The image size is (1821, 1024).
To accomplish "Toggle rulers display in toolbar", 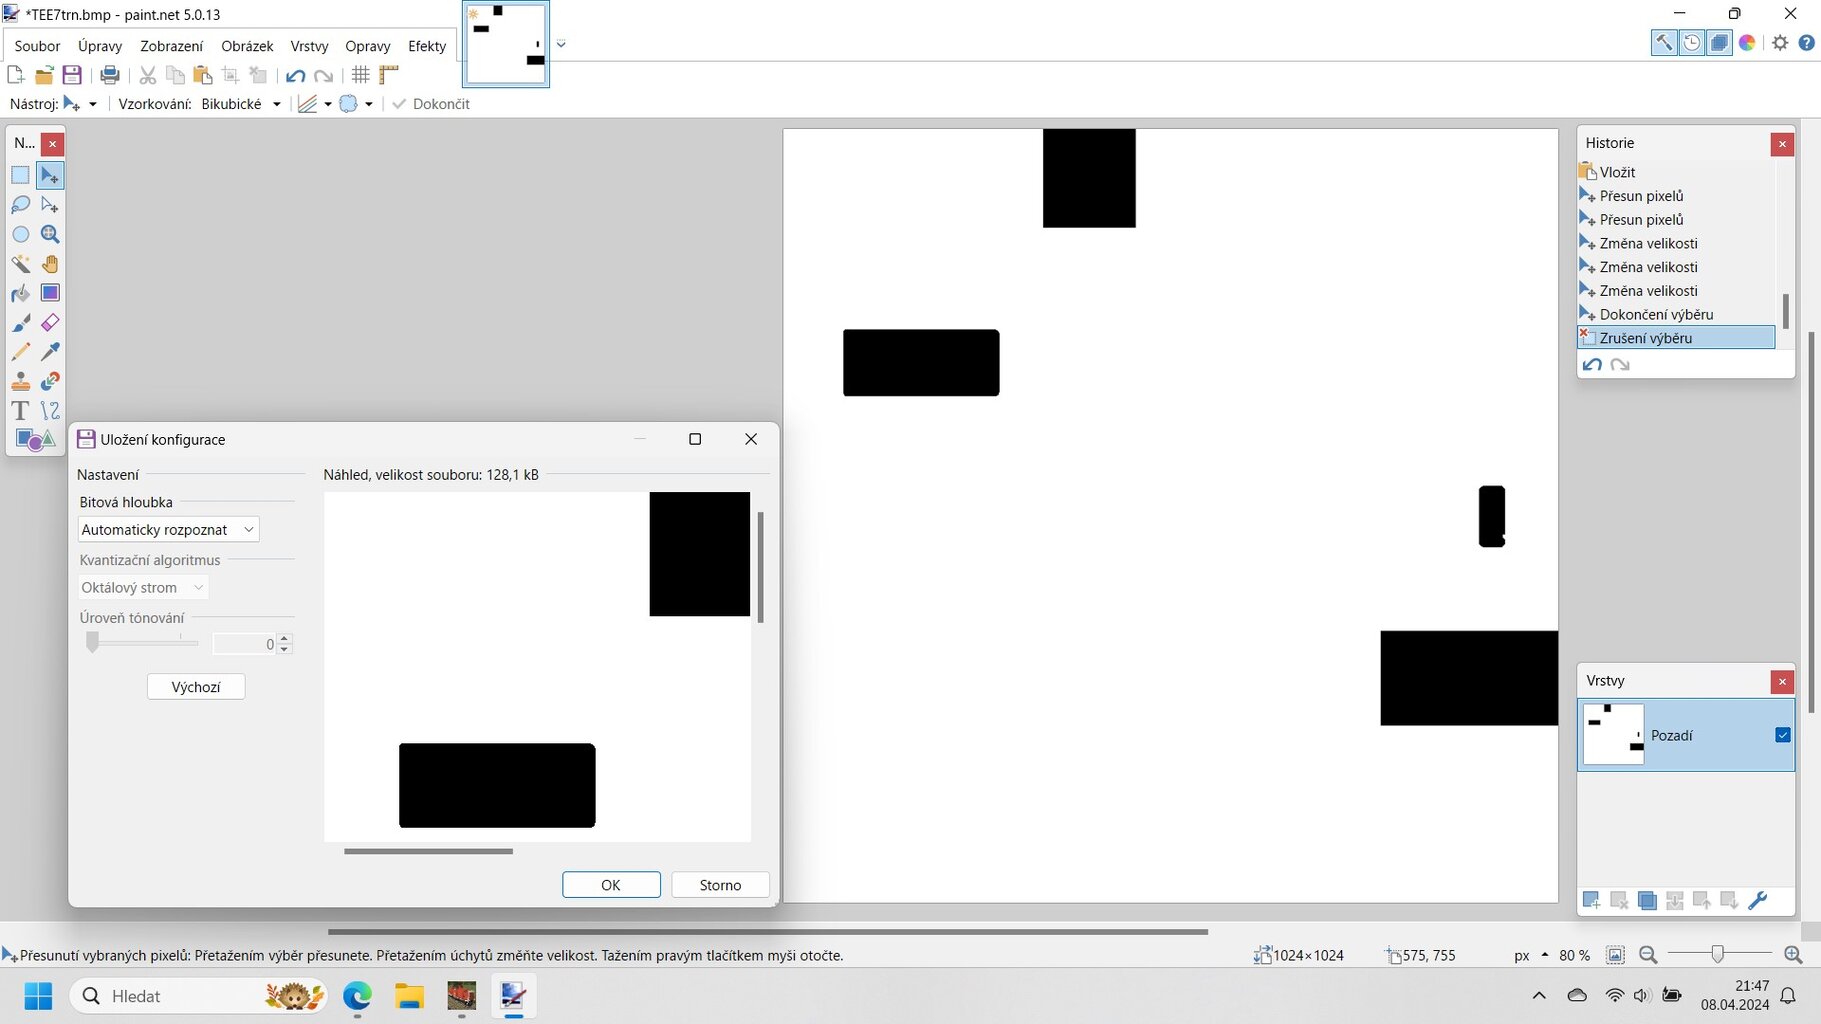I will pyautogui.click(x=389, y=75).
